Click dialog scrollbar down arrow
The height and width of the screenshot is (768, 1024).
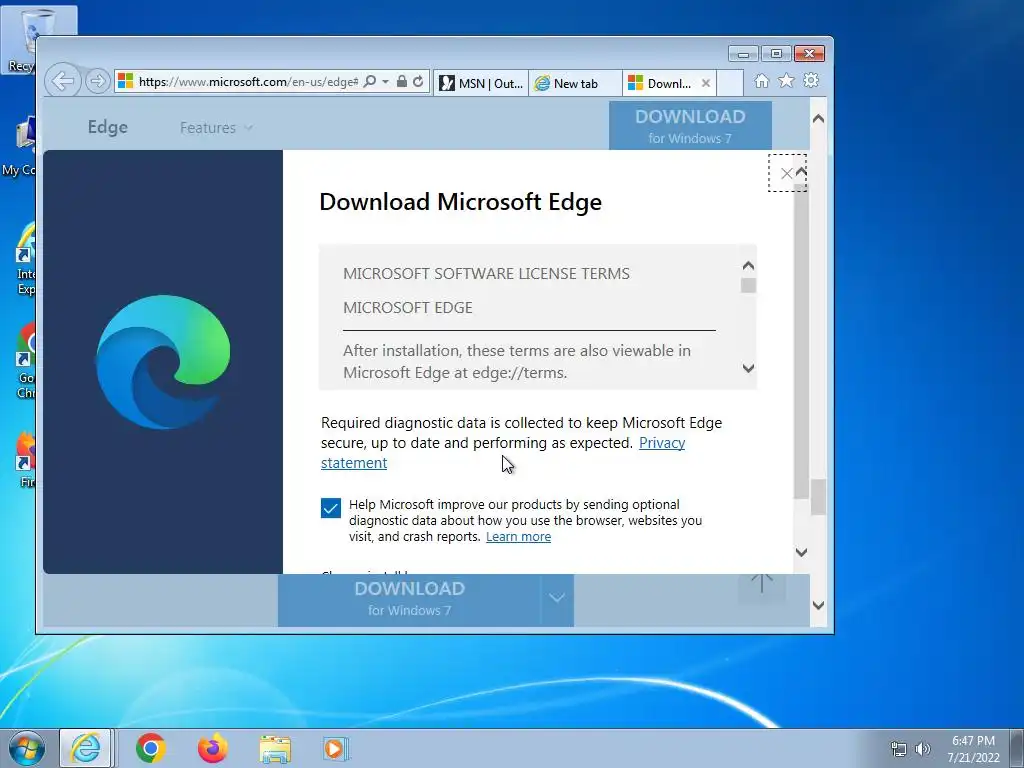coord(802,552)
